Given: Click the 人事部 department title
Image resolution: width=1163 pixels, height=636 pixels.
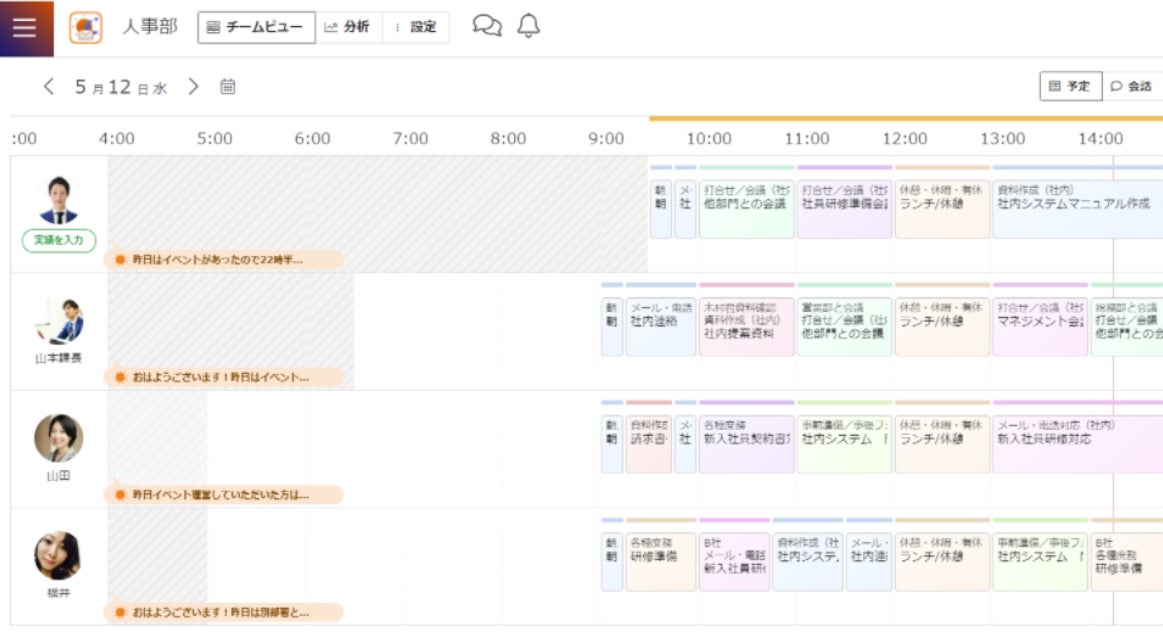Looking at the screenshot, I should [x=150, y=27].
